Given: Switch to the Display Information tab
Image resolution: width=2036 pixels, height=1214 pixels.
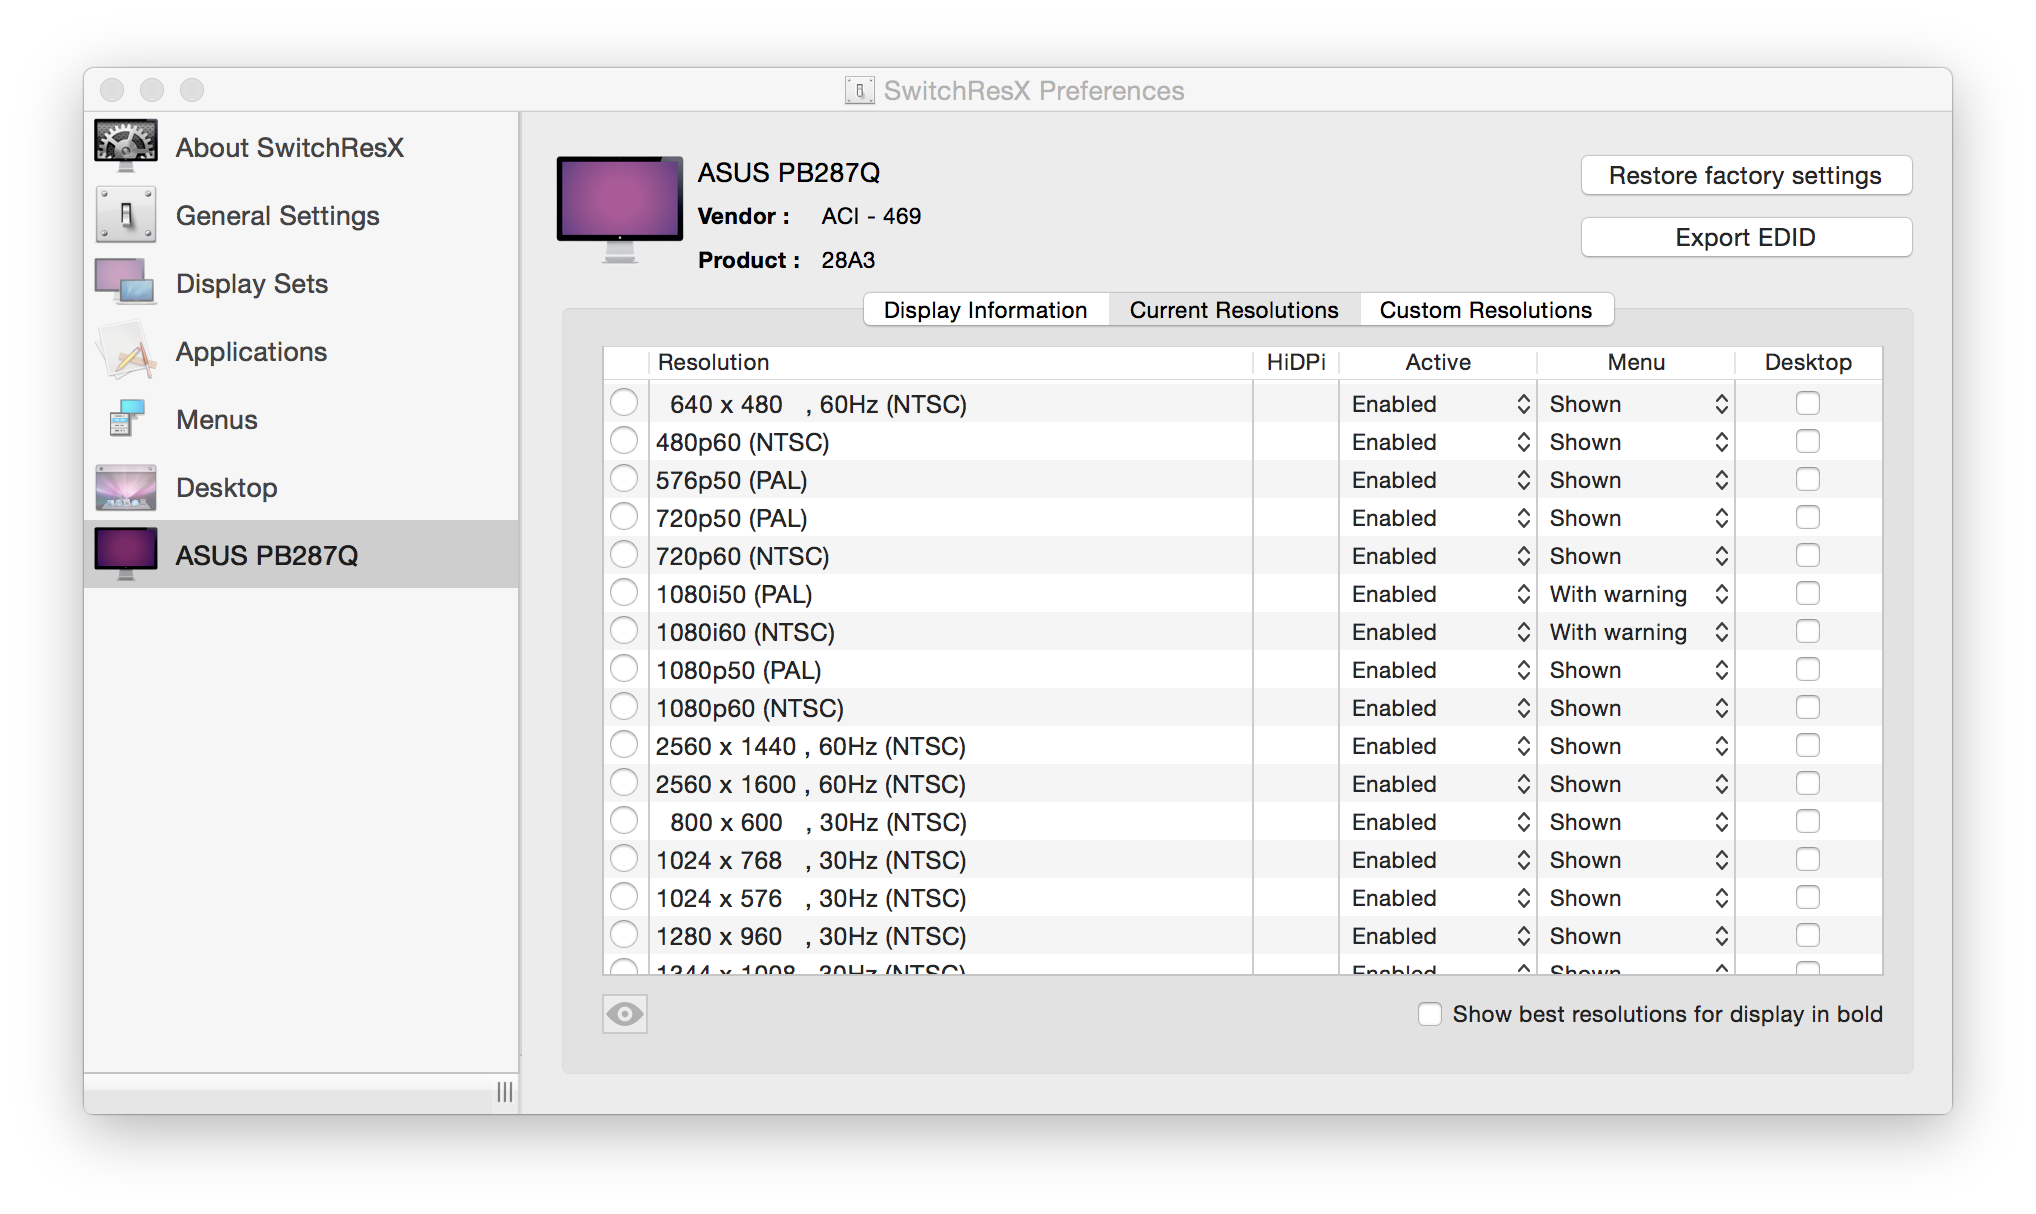Looking at the screenshot, I should [x=986, y=310].
